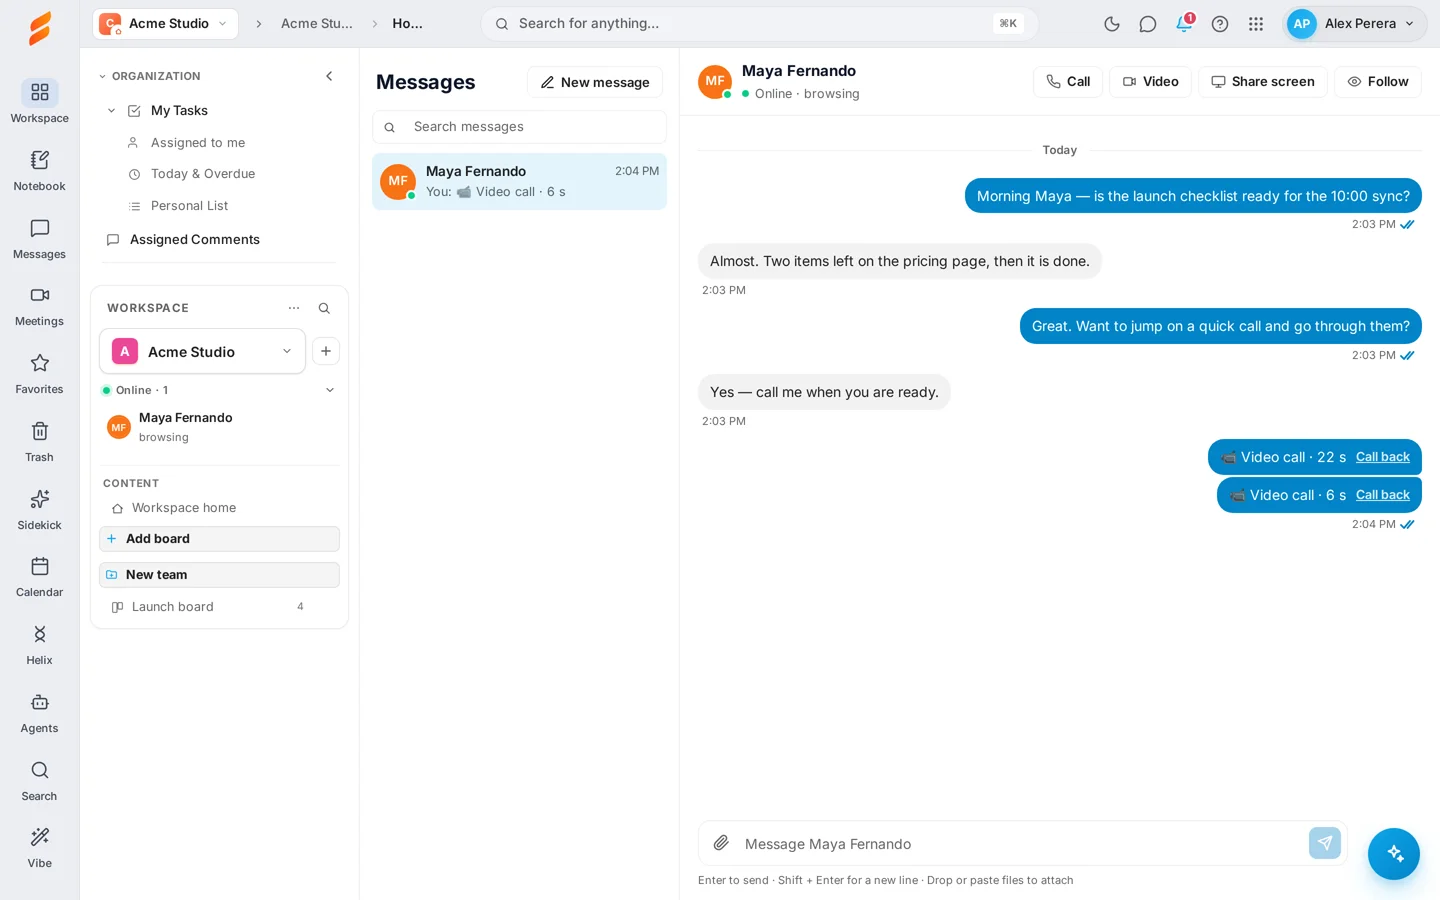Open the apps grid menu
Viewport: 1440px width, 900px height.
coord(1256,24)
